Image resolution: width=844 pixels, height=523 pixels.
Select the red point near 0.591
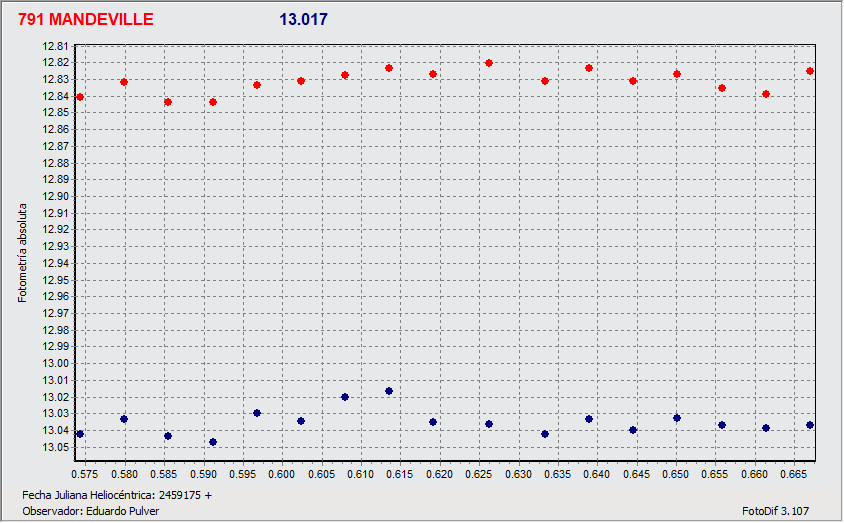(213, 102)
